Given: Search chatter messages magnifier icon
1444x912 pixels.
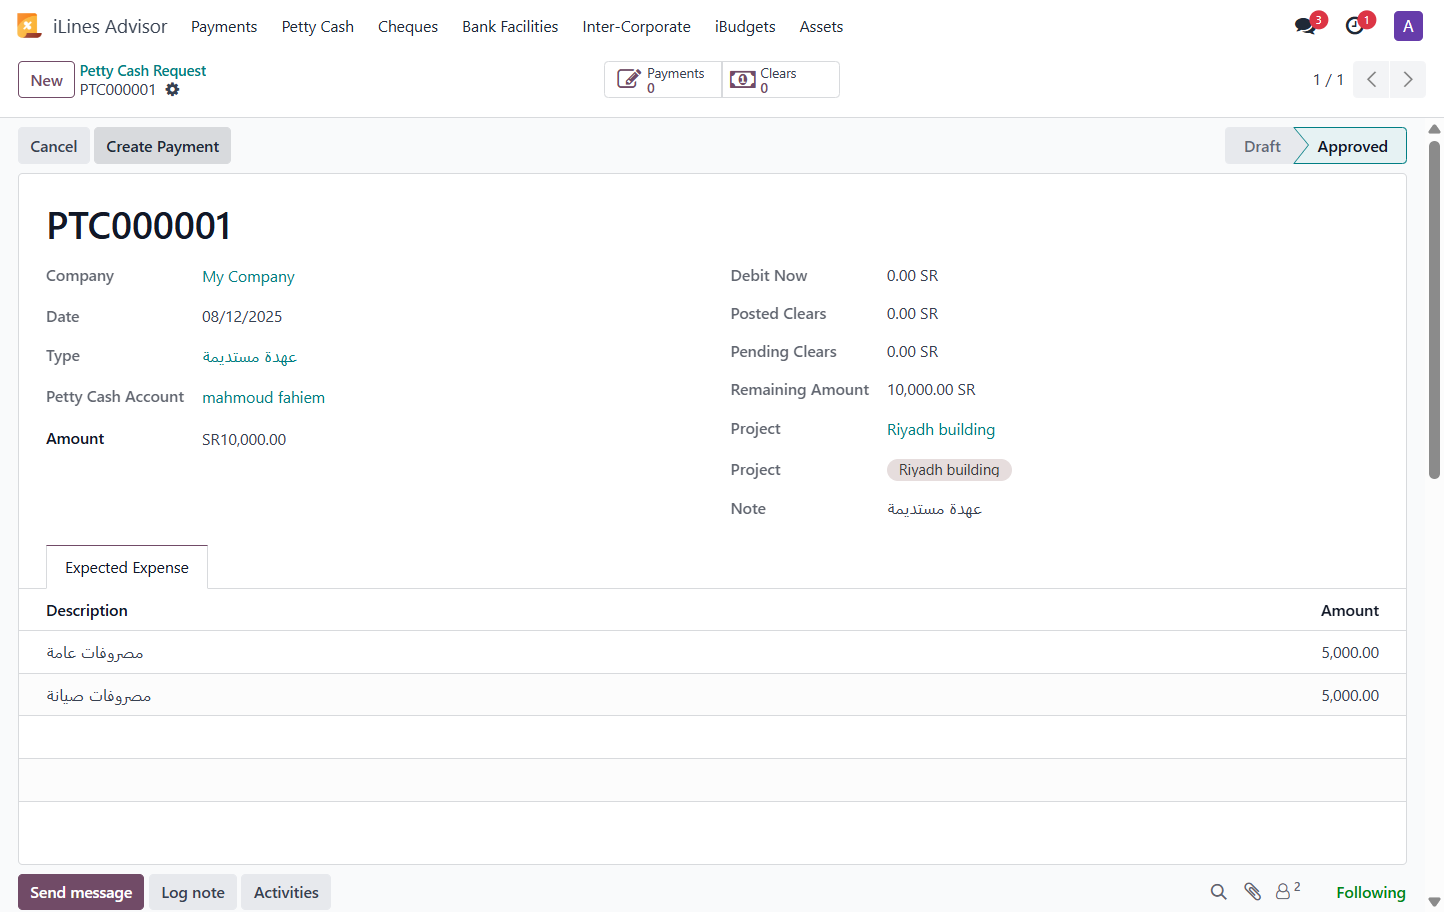Looking at the screenshot, I should tap(1218, 892).
